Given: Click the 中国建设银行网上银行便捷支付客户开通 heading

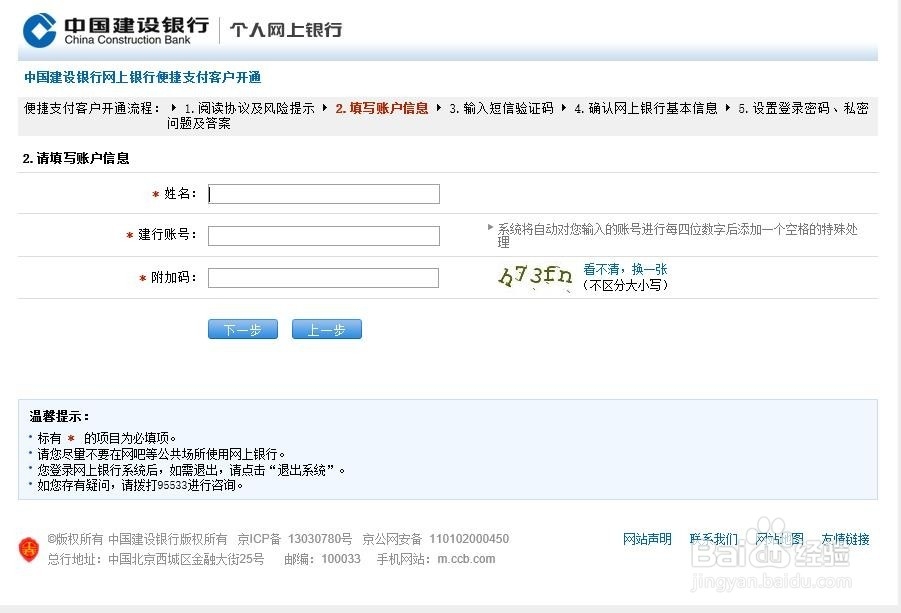Looking at the screenshot, I should pyautogui.click(x=143, y=77).
